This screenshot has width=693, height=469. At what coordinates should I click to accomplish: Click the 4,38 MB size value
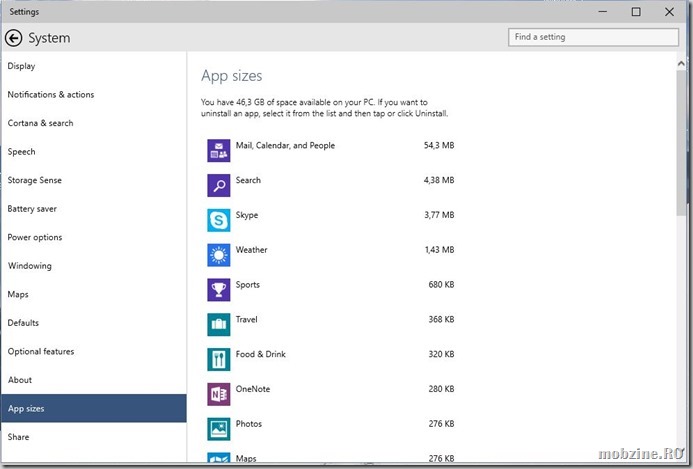pos(439,180)
